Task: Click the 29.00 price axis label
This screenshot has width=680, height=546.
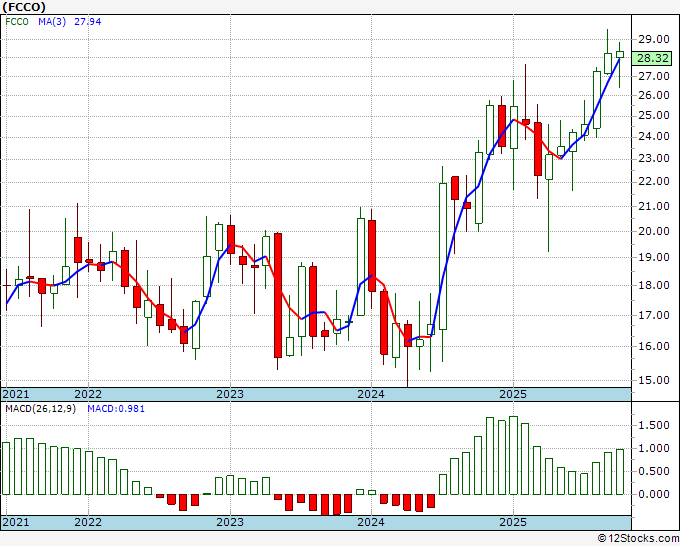Action: 653,39
